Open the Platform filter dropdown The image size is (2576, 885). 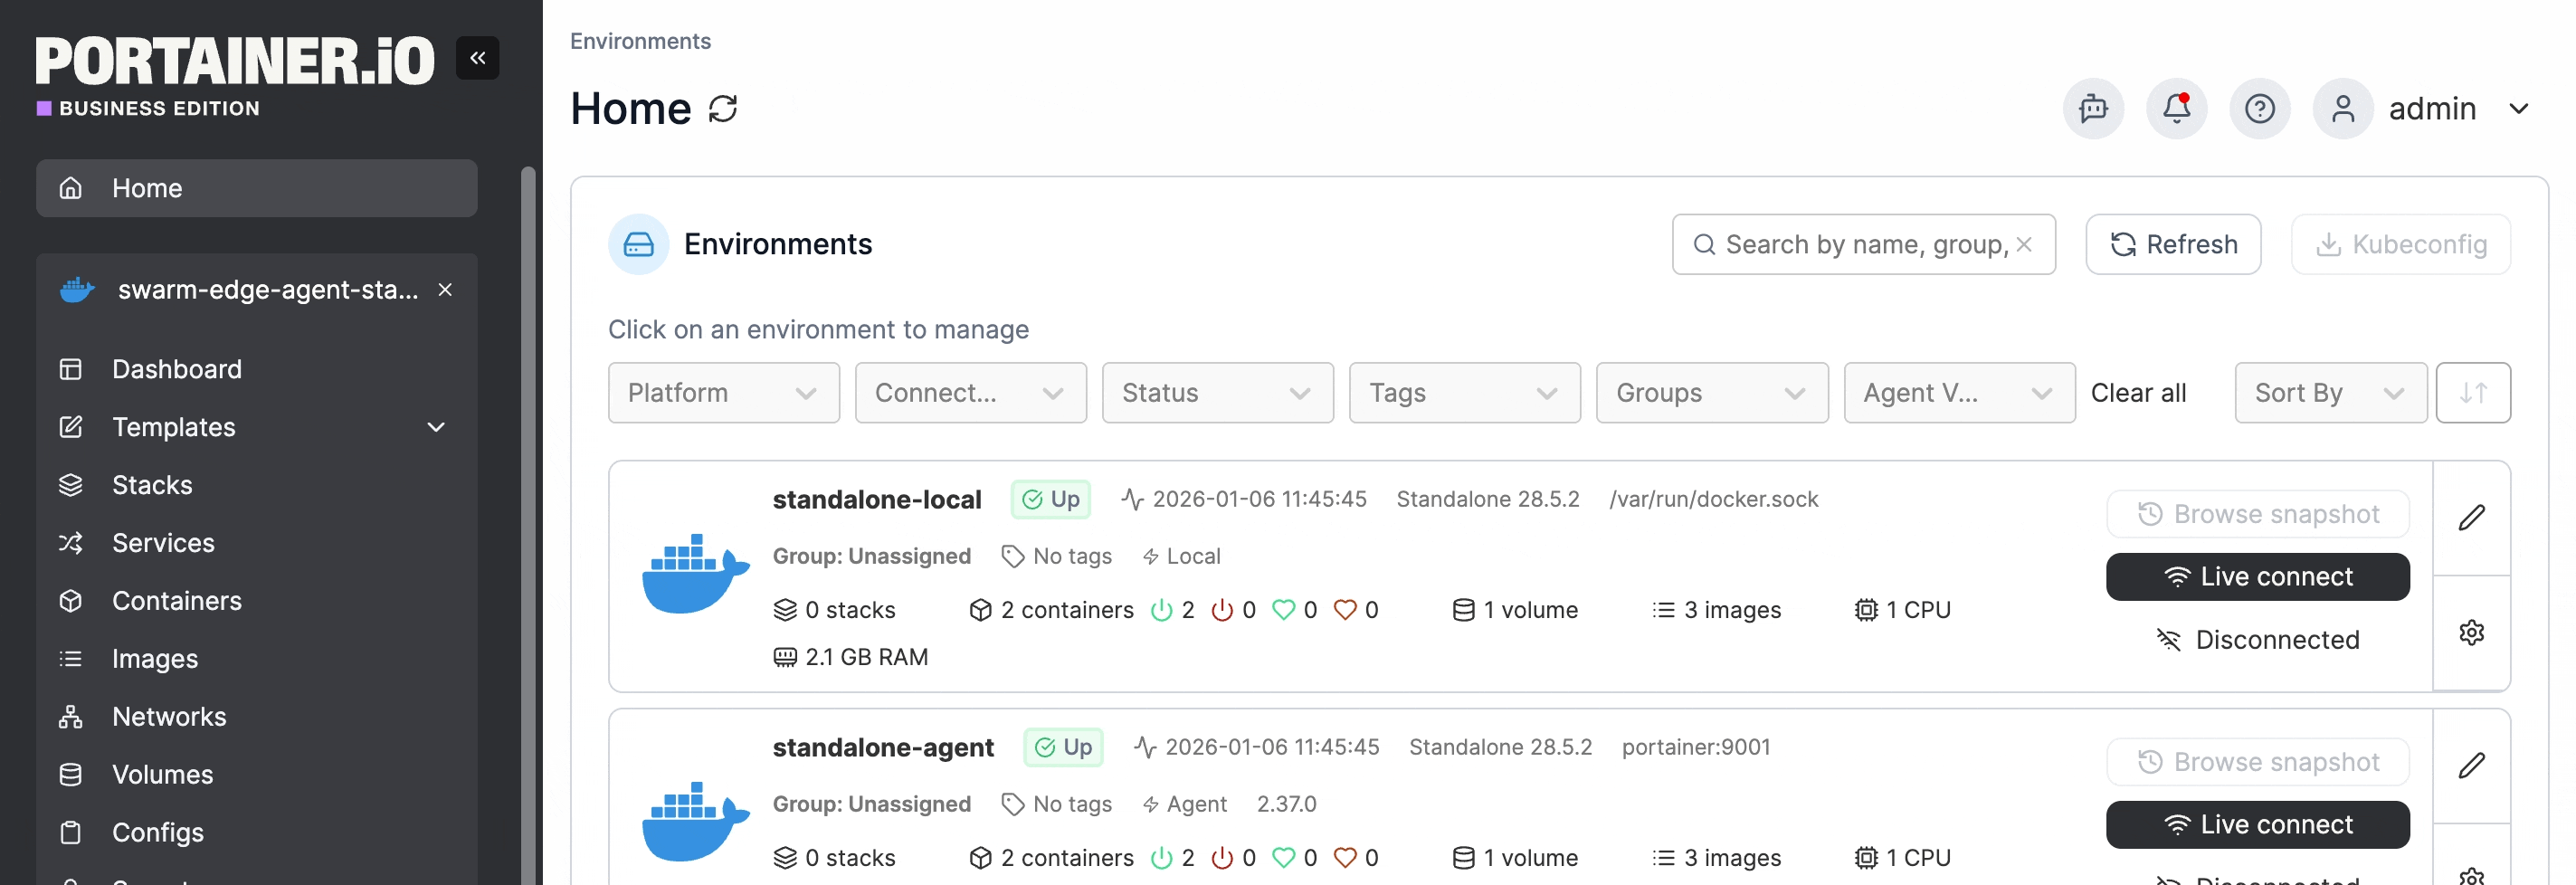(x=723, y=393)
